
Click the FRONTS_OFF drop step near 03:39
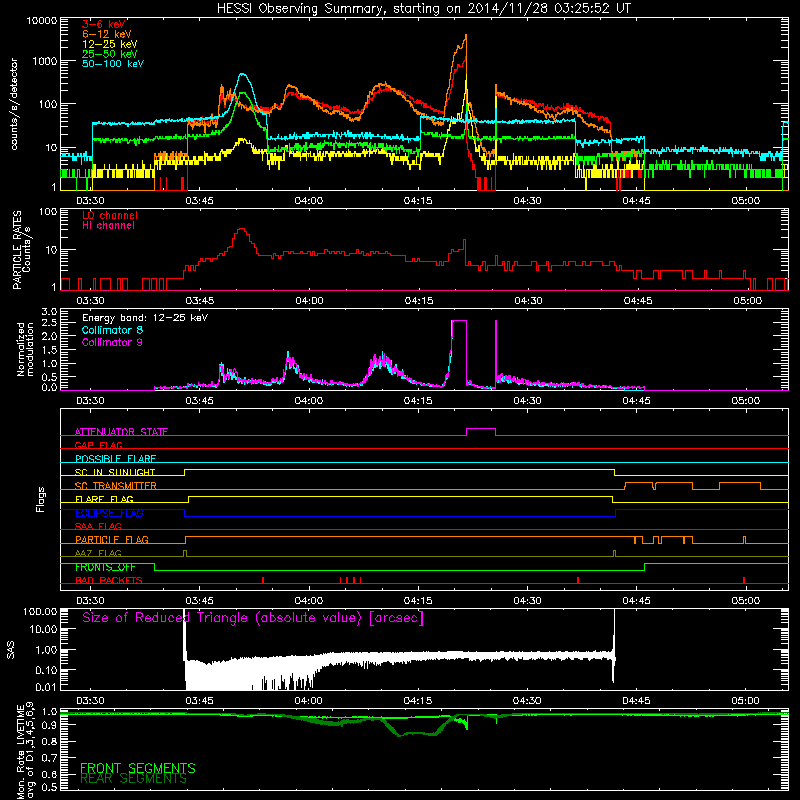tap(155, 567)
